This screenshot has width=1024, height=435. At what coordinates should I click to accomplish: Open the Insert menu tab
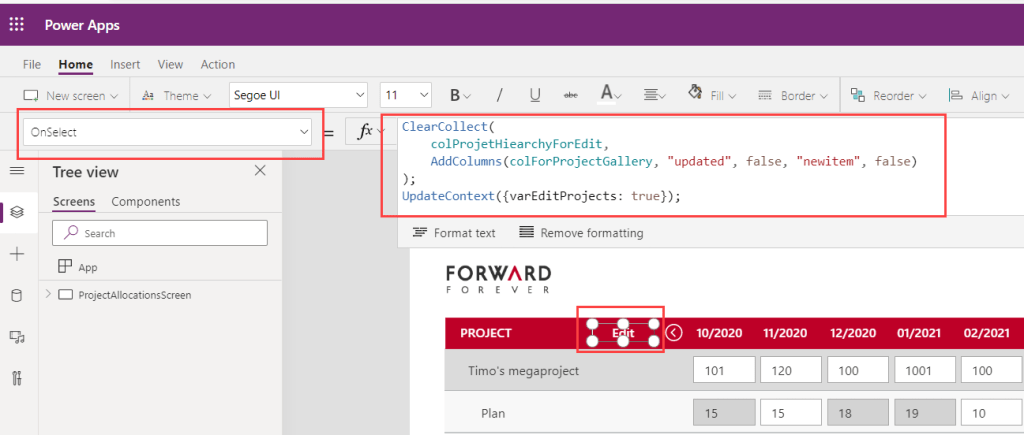coord(125,64)
